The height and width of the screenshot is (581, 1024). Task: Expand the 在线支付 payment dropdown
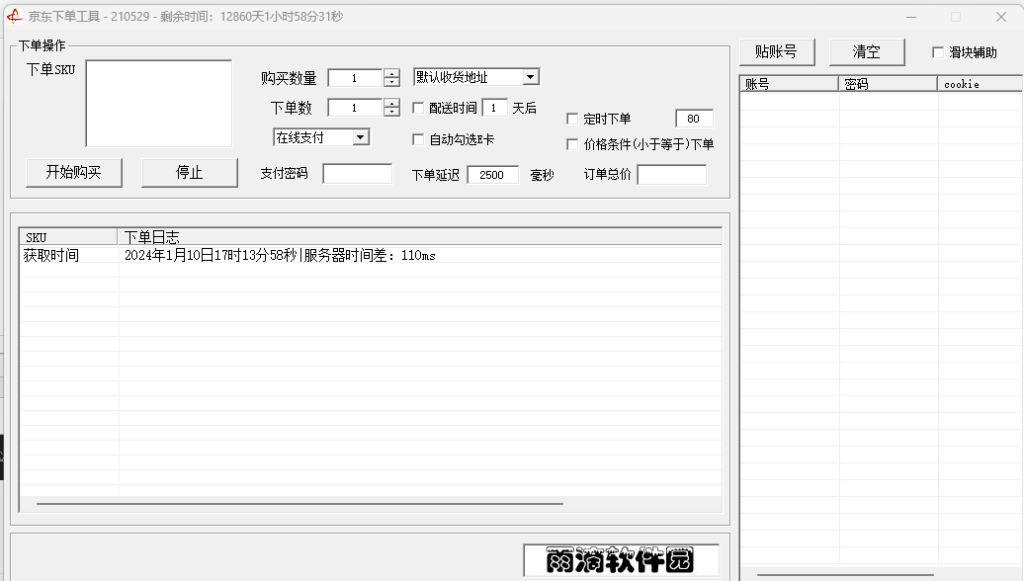pyautogui.click(x=361, y=137)
